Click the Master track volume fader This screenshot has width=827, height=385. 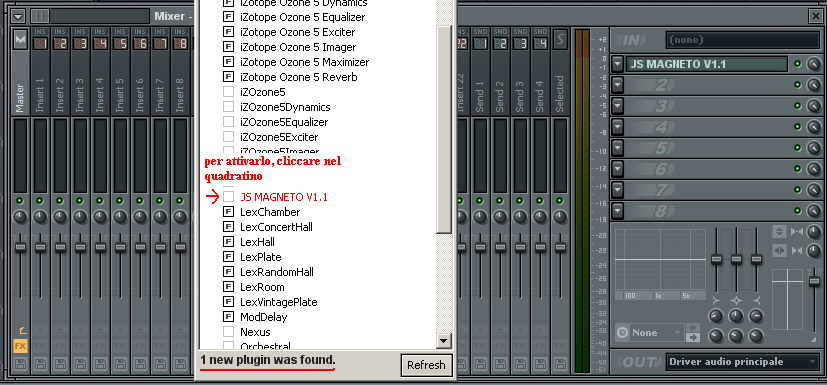pyautogui.click(x=20, y=247)
